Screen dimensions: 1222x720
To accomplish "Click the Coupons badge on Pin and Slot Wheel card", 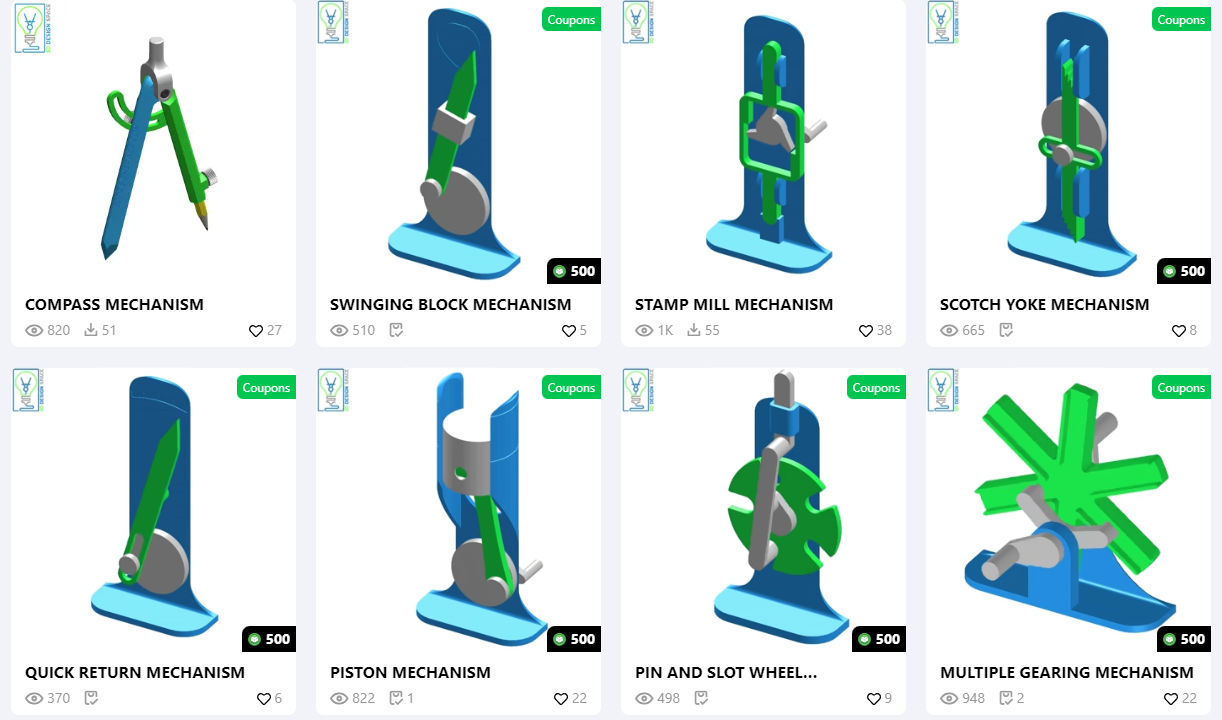I will (x=877, y=387).
